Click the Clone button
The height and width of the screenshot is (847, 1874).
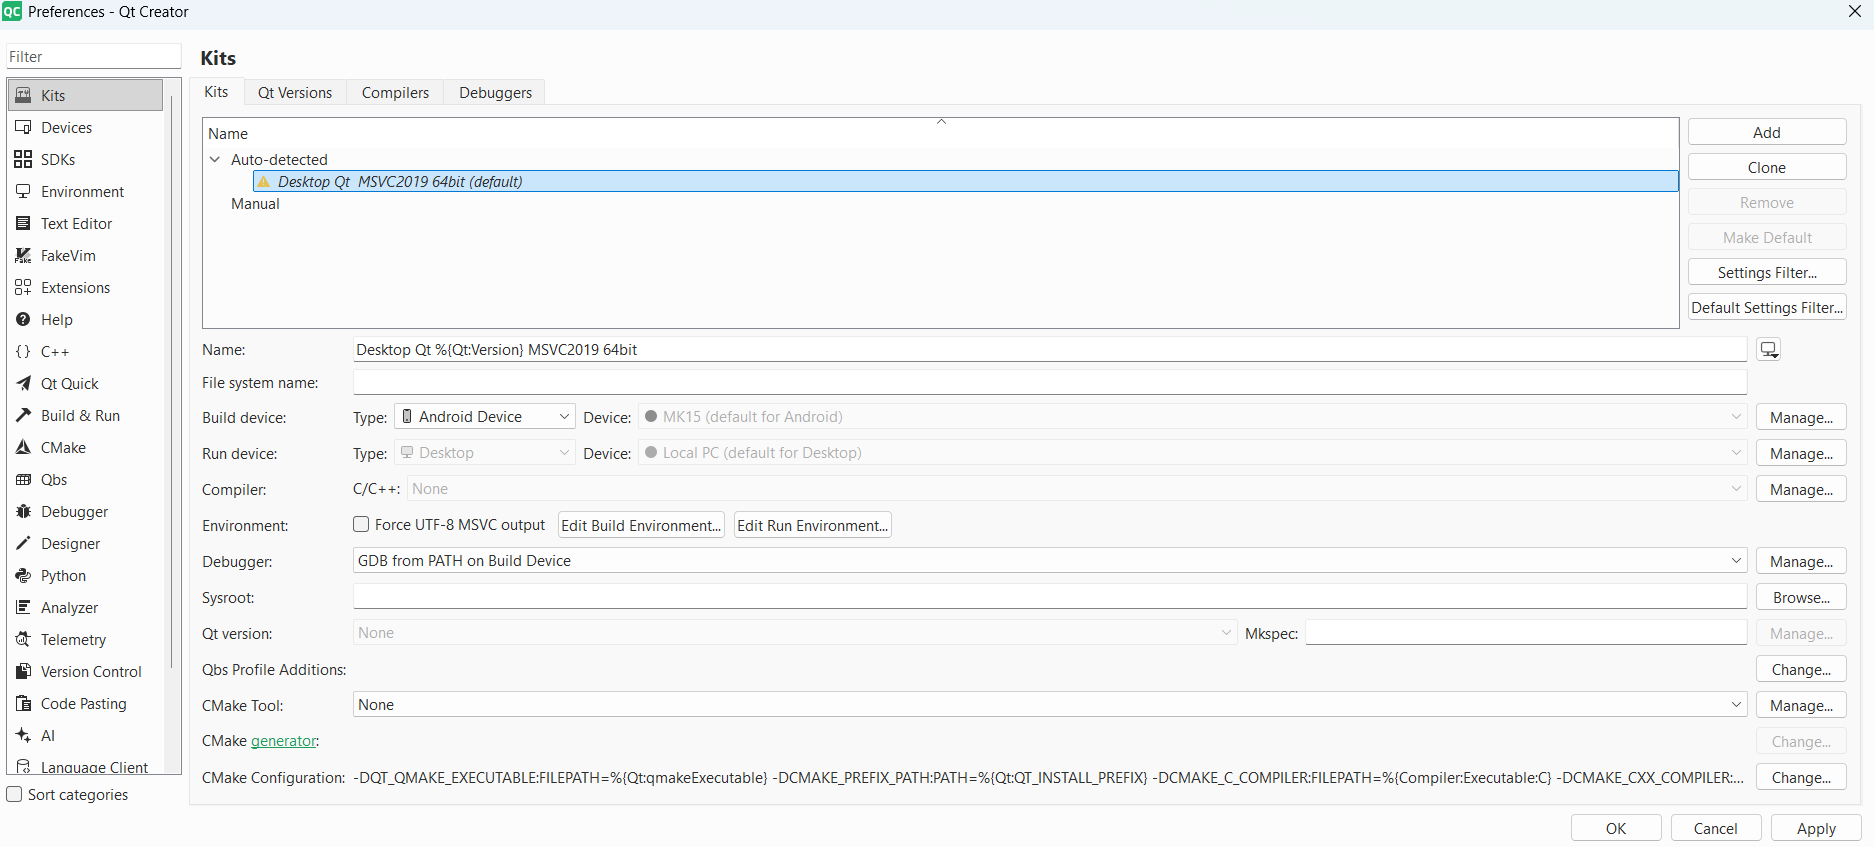(x=1766, y=168)
